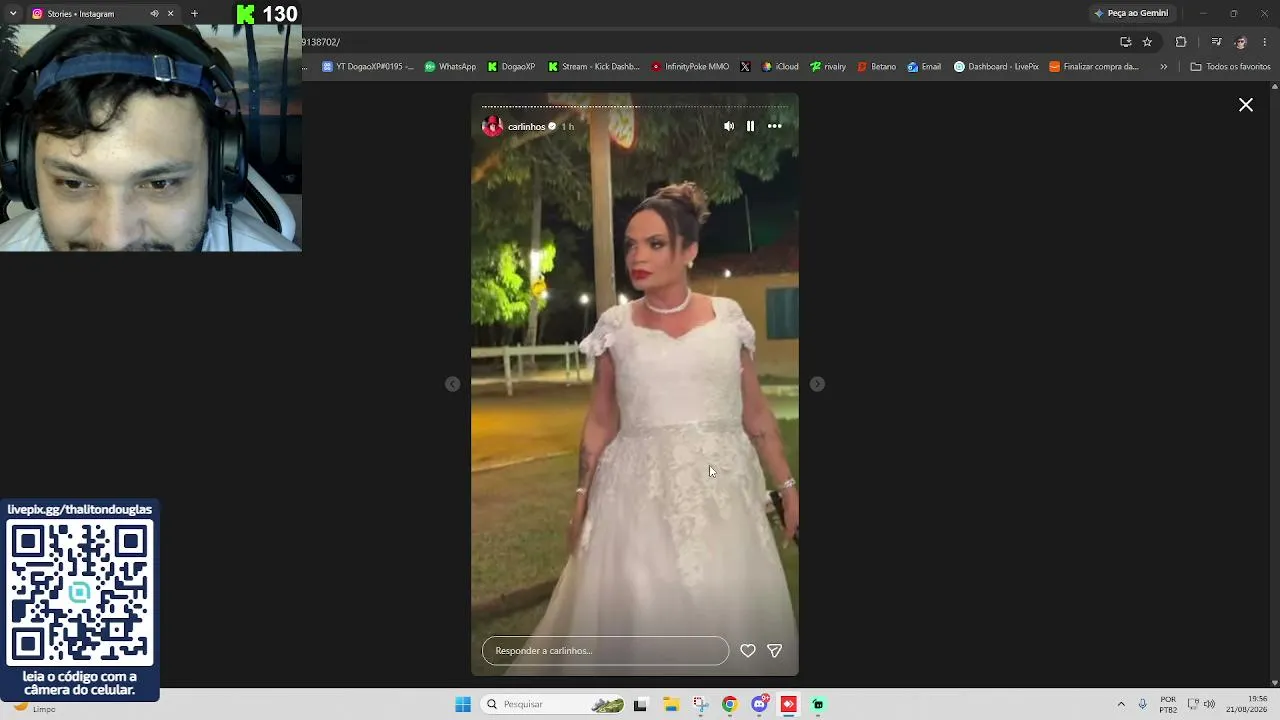Open the Snipping Tool taskbar icon
This screenshot has height=720, width=1280.
tap(700, 704)
